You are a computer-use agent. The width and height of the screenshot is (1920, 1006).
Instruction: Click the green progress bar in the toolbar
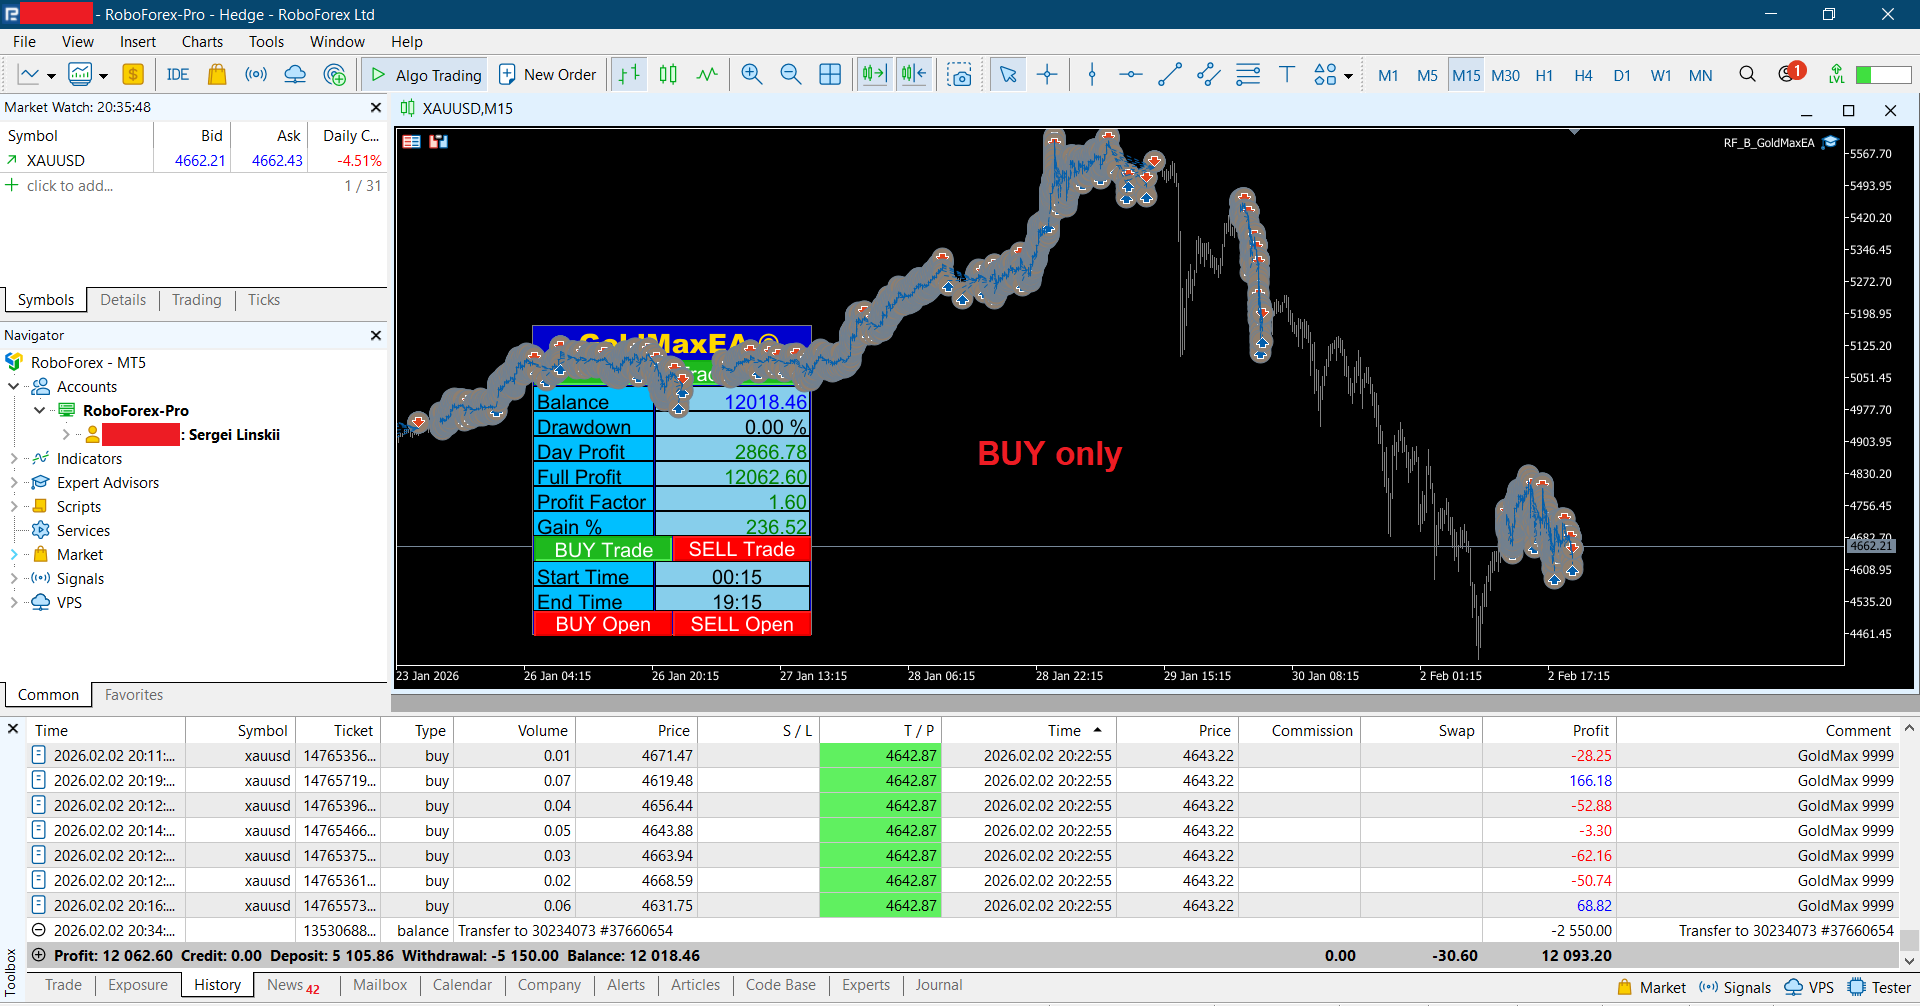tap(1884, 75)
